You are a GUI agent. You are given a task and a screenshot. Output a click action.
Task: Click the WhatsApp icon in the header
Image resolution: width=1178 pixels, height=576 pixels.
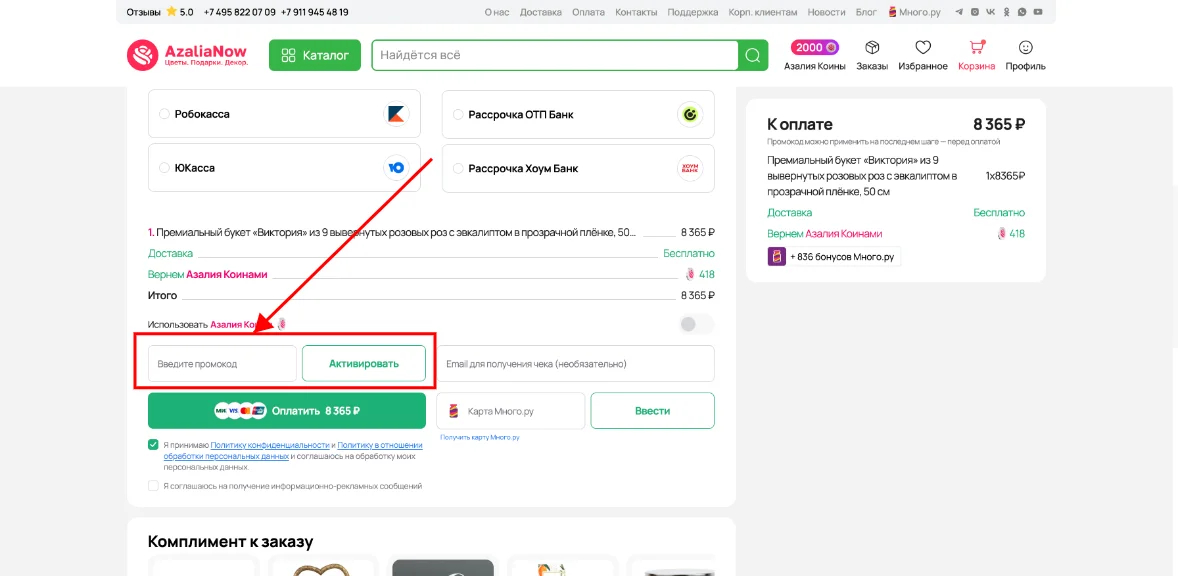(x=1022, y=12)
